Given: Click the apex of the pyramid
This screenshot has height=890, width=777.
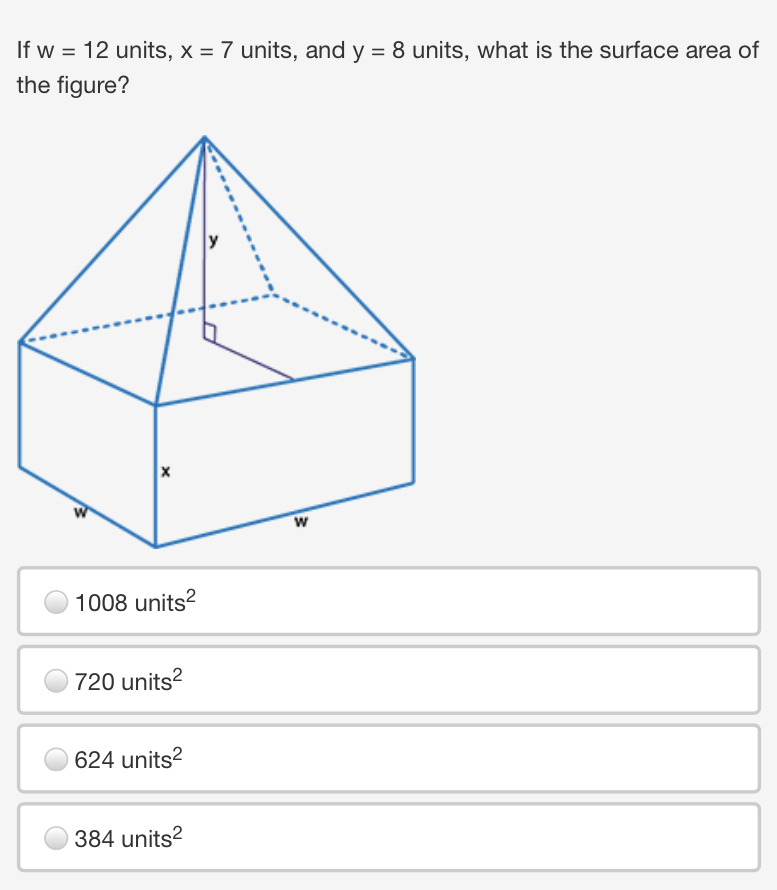Looking at the screenshot, I should 204,138.
